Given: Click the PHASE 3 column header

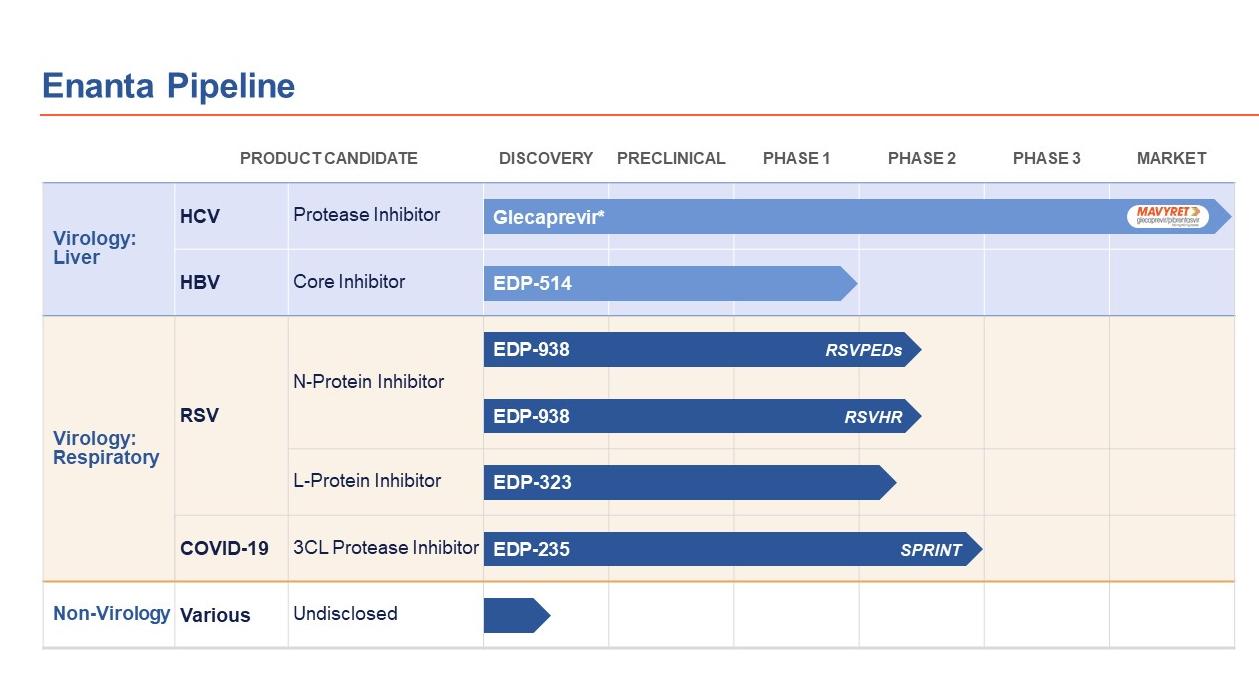Looking at the screenshot, I should (1046, 158).
